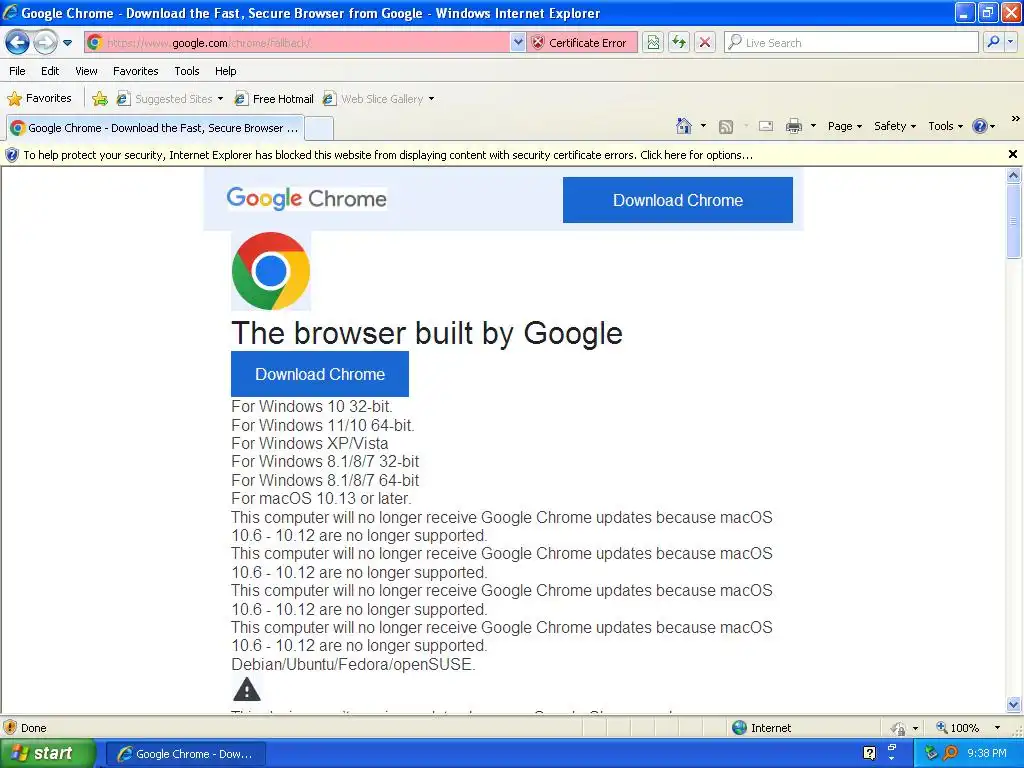Click the header Download Chrome button

[678, 200]
